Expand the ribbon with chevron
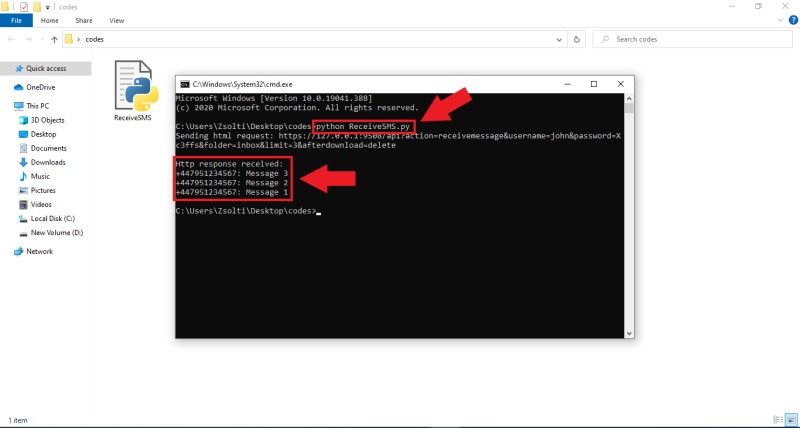Viewport: 800px width, 428px height. tap(780, 20)
